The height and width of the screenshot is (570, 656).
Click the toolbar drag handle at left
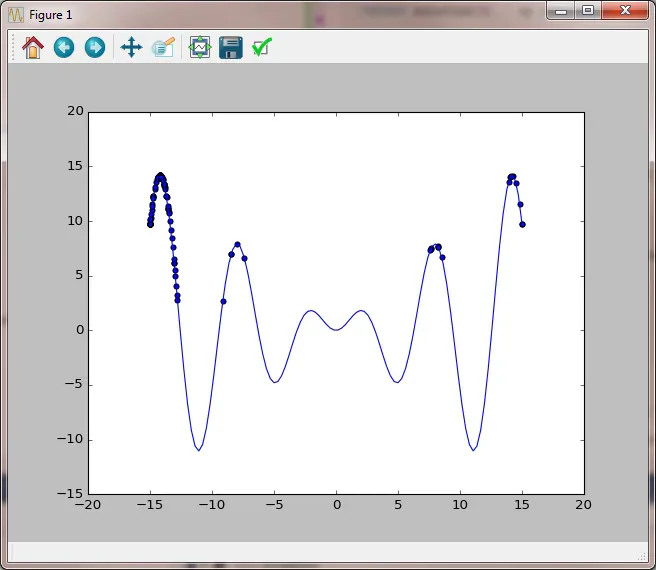(x=13, y=47)
